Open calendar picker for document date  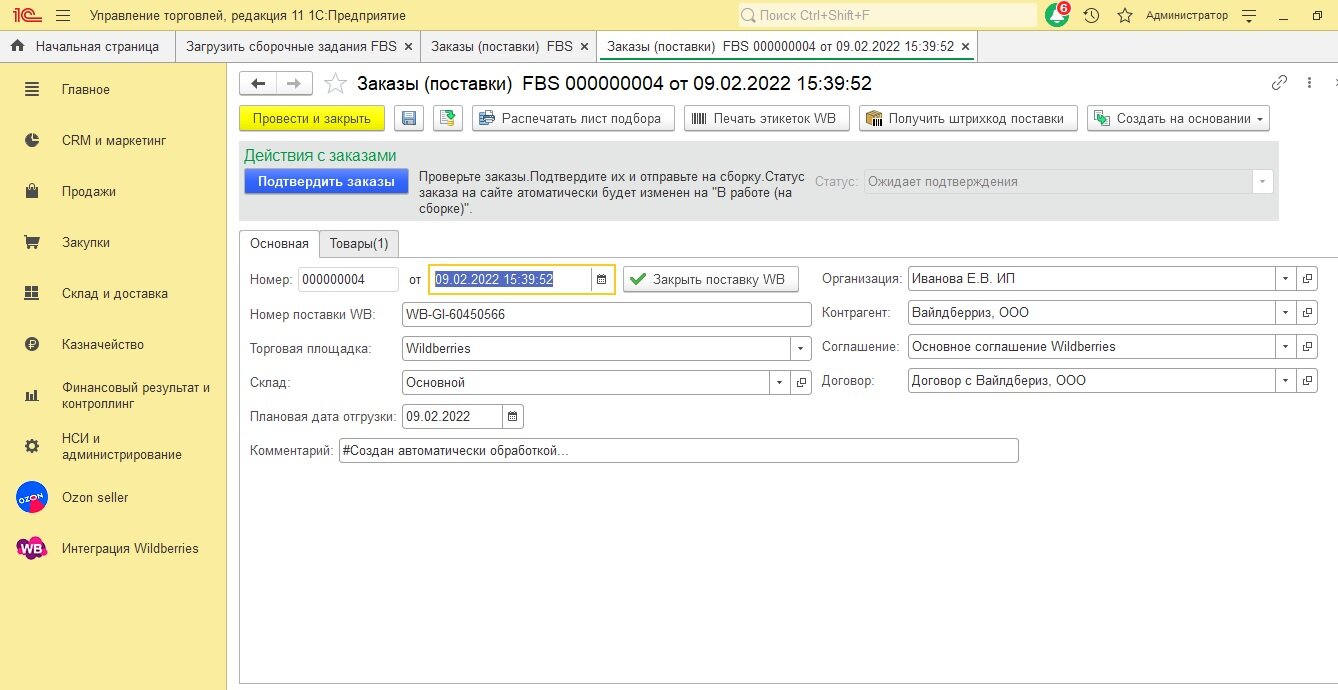click(601, 280)
